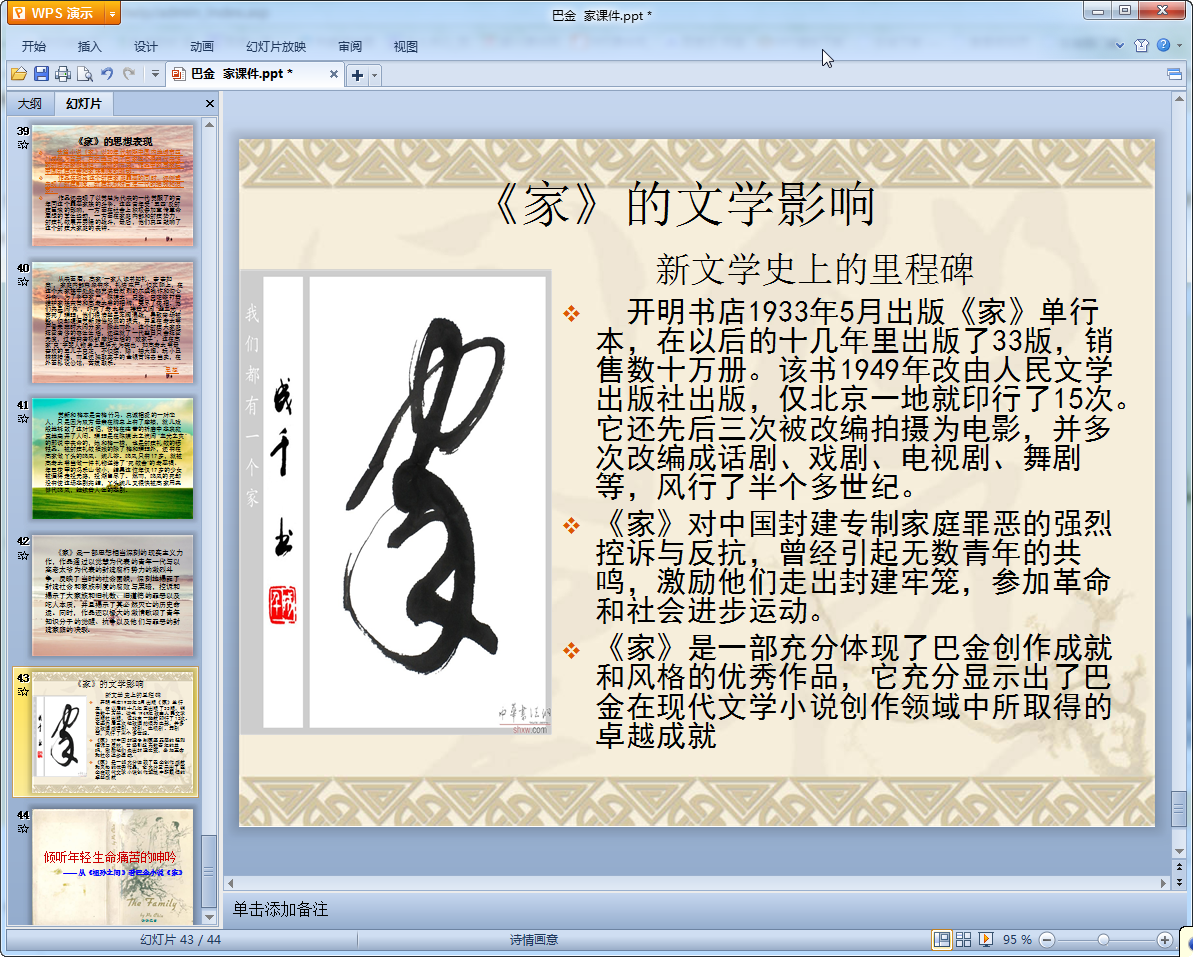Click the zoom in plus button

tap(1164, 940)
